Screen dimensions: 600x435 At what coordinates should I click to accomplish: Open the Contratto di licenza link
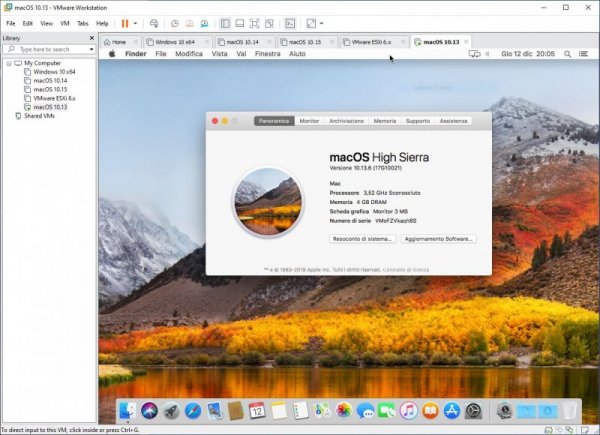click(x=406, y=270)
